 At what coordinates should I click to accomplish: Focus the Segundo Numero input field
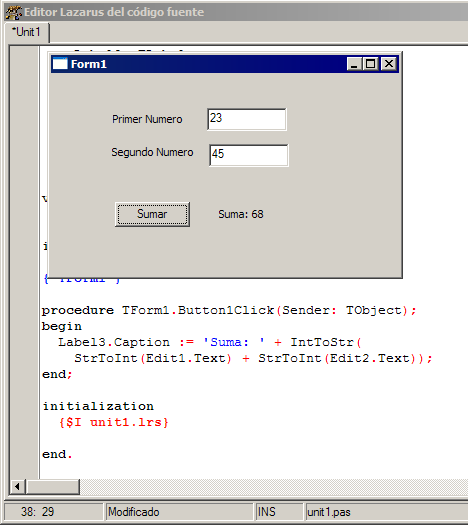coord(248,155)
